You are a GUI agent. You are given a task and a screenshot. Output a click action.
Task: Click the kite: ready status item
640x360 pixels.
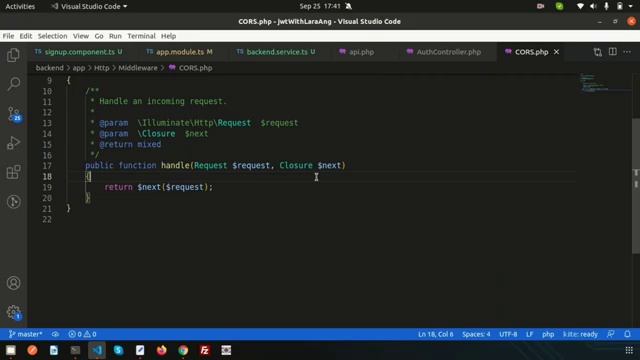580,334
